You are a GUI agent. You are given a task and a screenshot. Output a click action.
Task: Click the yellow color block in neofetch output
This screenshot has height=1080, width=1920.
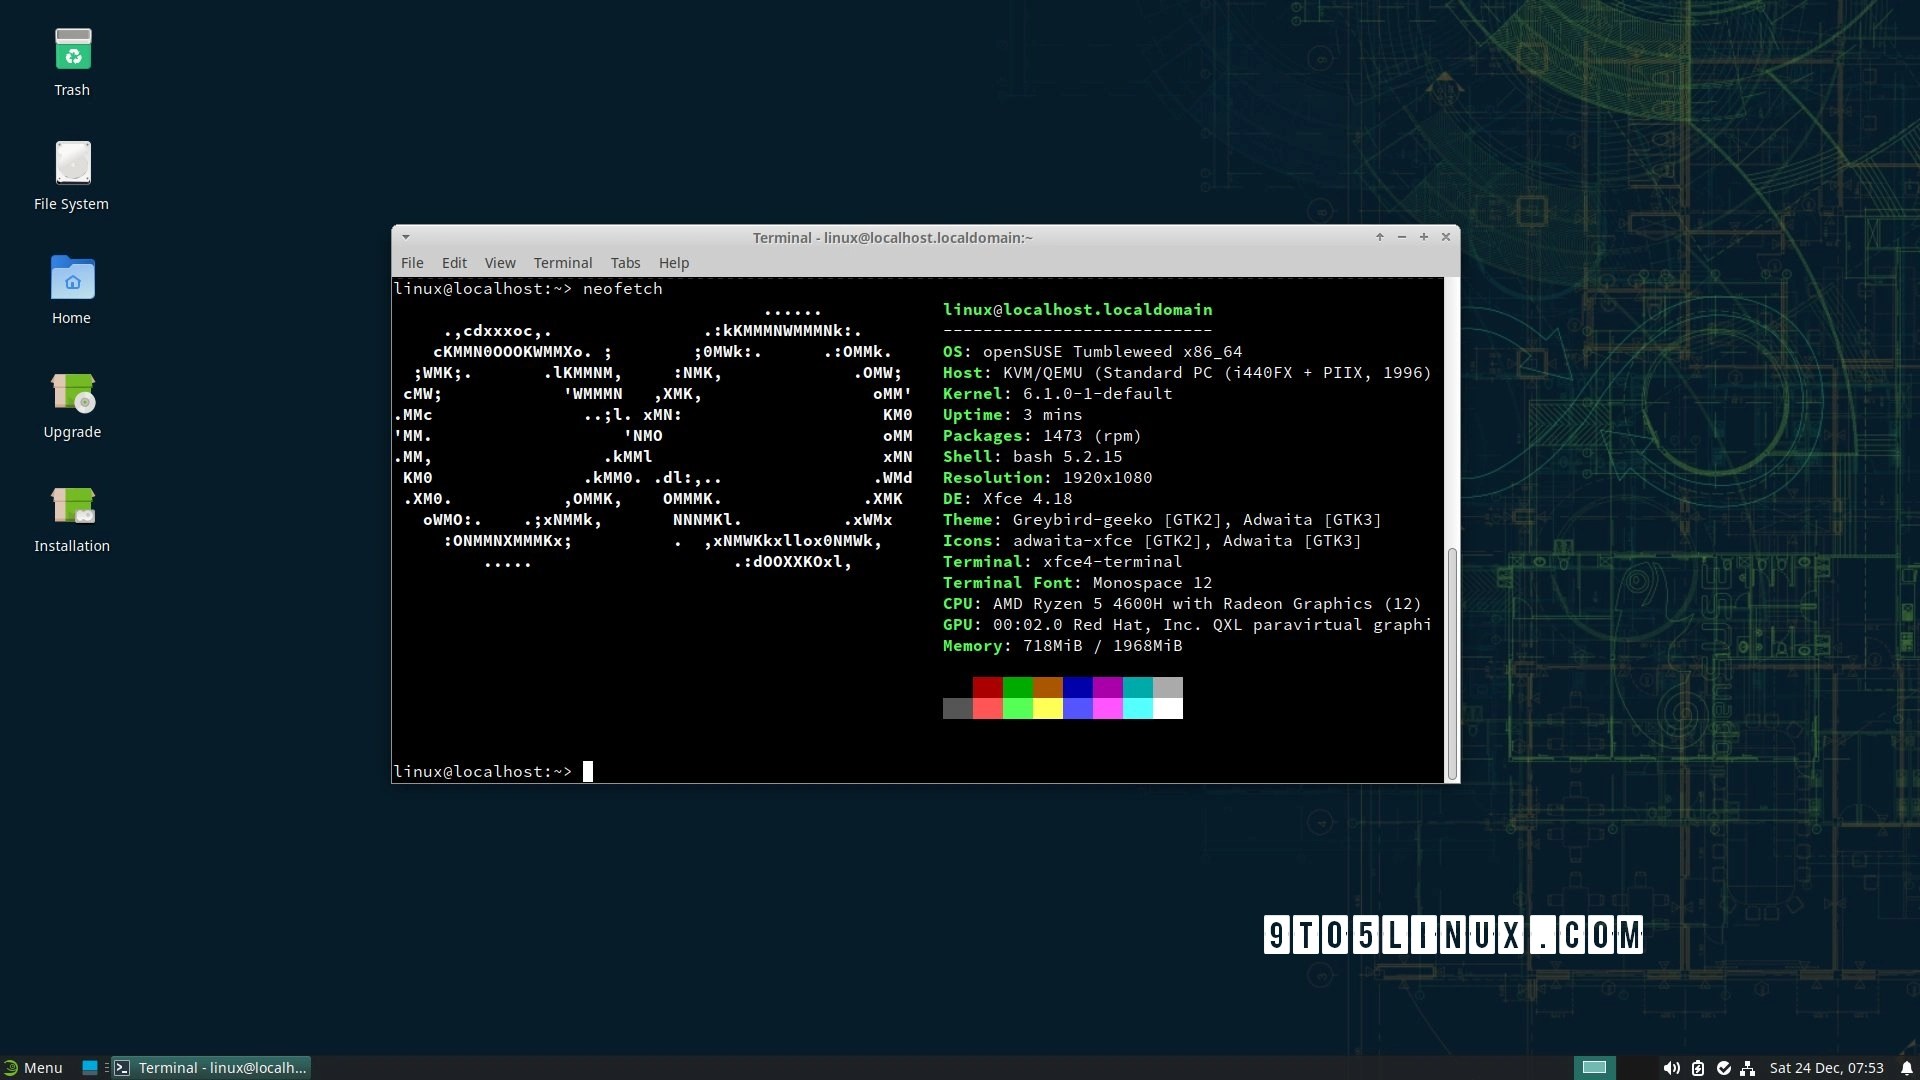[x=1047, y=709]
